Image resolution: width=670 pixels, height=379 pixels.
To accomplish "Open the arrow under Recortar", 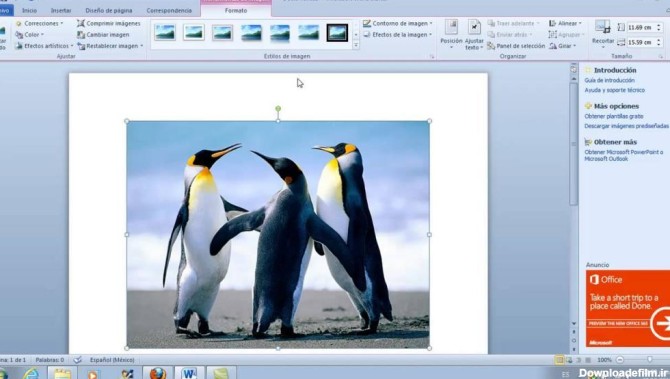I will coord(603,46).
